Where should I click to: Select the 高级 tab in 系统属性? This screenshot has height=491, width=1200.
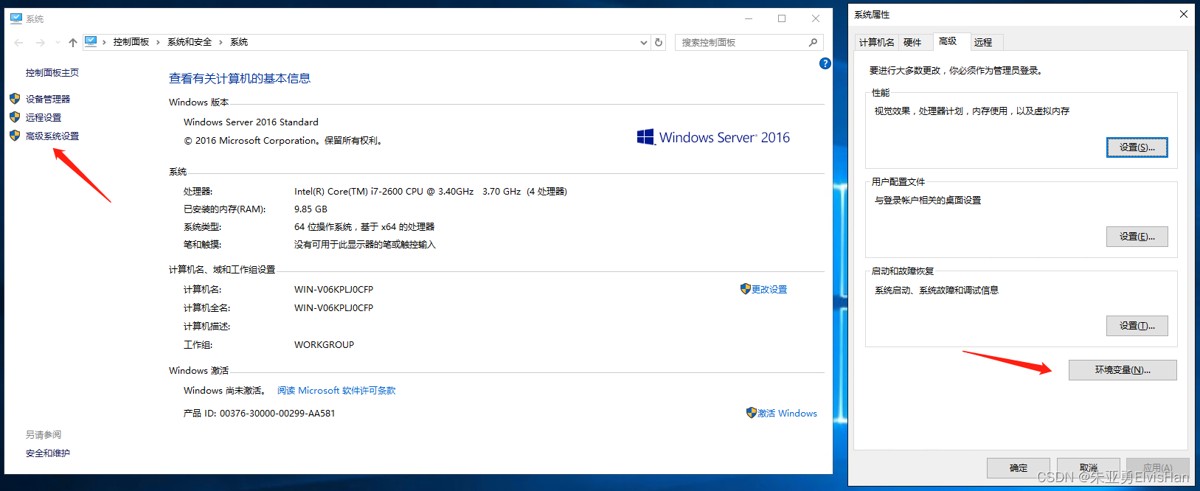pyautogui.click(x=947, y=41)
